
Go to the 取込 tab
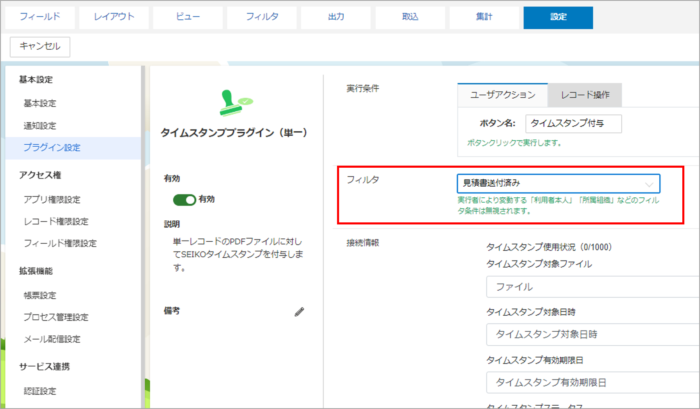pos(410,17)
